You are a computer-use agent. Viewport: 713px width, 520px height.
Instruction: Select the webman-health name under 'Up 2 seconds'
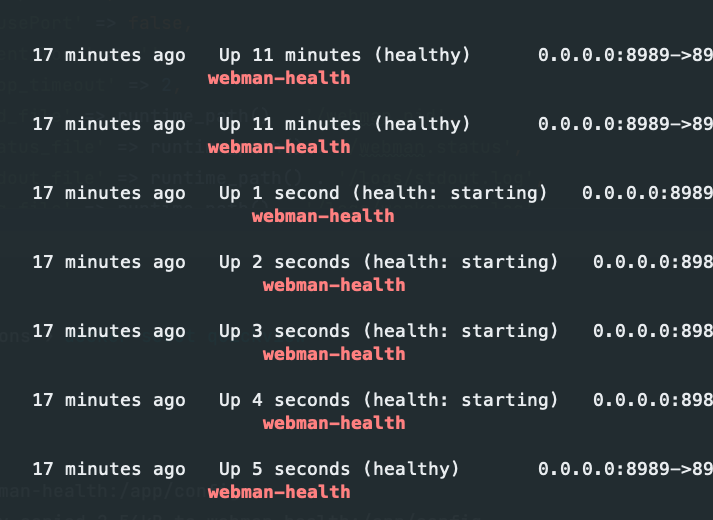coord(334,285)
